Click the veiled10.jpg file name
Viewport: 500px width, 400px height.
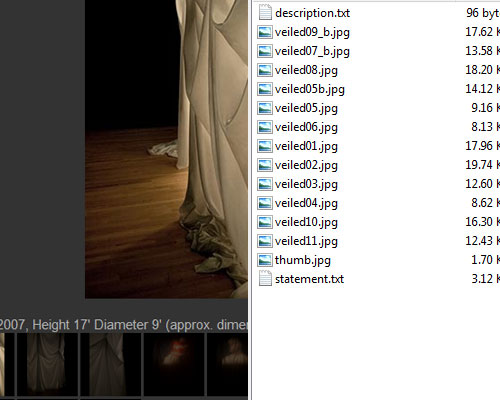[306, 222]
